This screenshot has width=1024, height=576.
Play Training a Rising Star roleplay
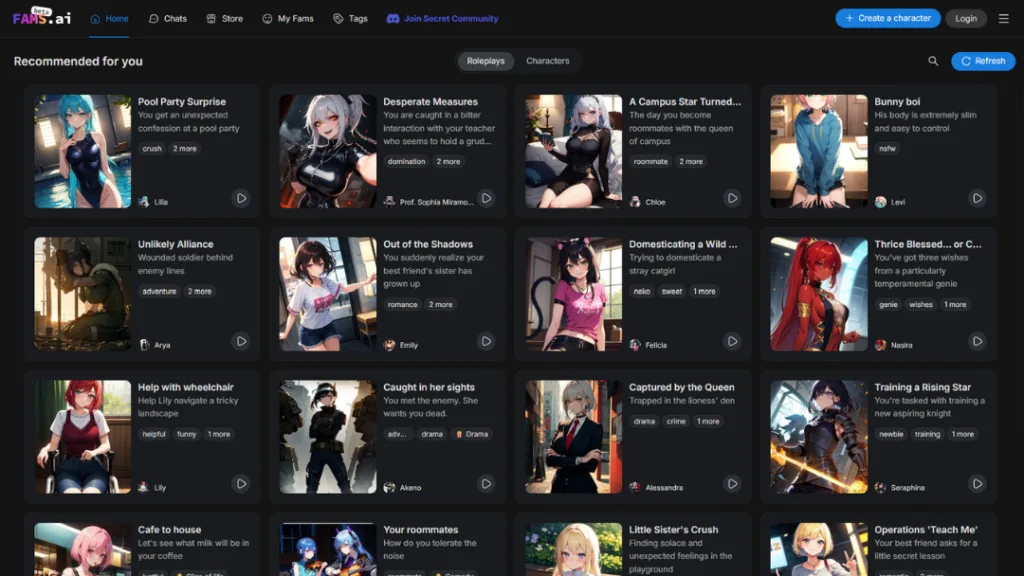click(977, 484)
